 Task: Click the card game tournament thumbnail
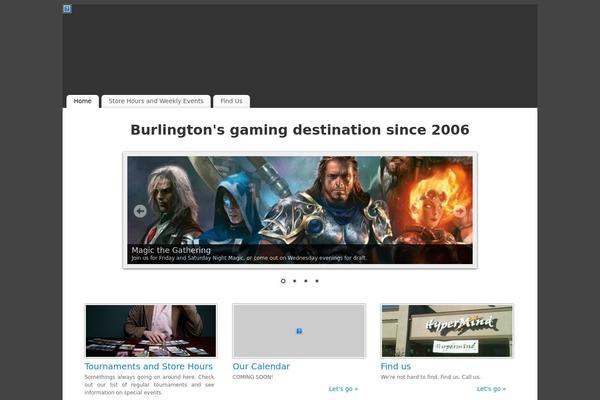pos(151,331)
